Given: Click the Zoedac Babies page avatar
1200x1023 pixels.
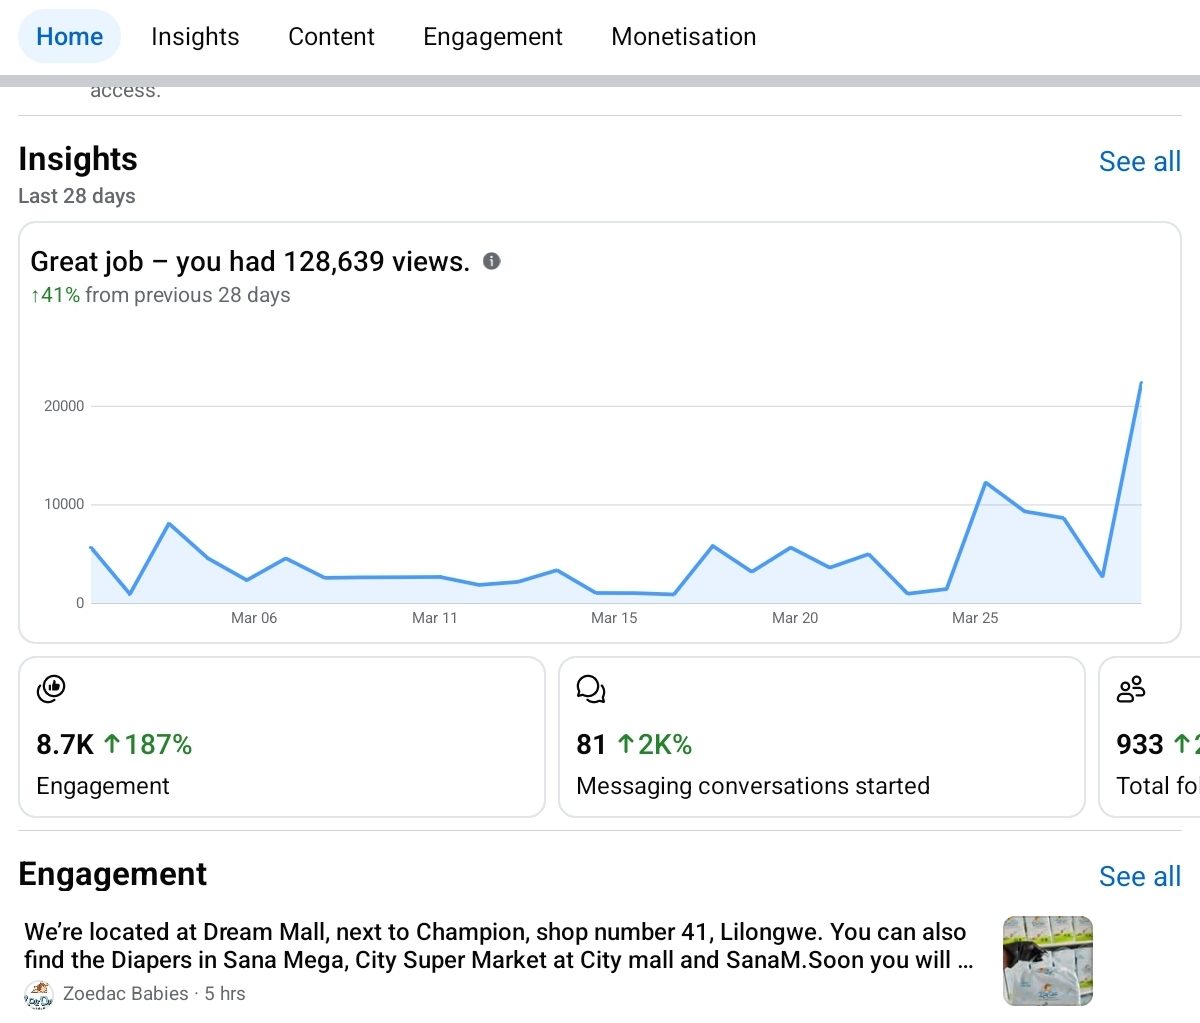Looking at the screenshot, I should click(39, 994).
